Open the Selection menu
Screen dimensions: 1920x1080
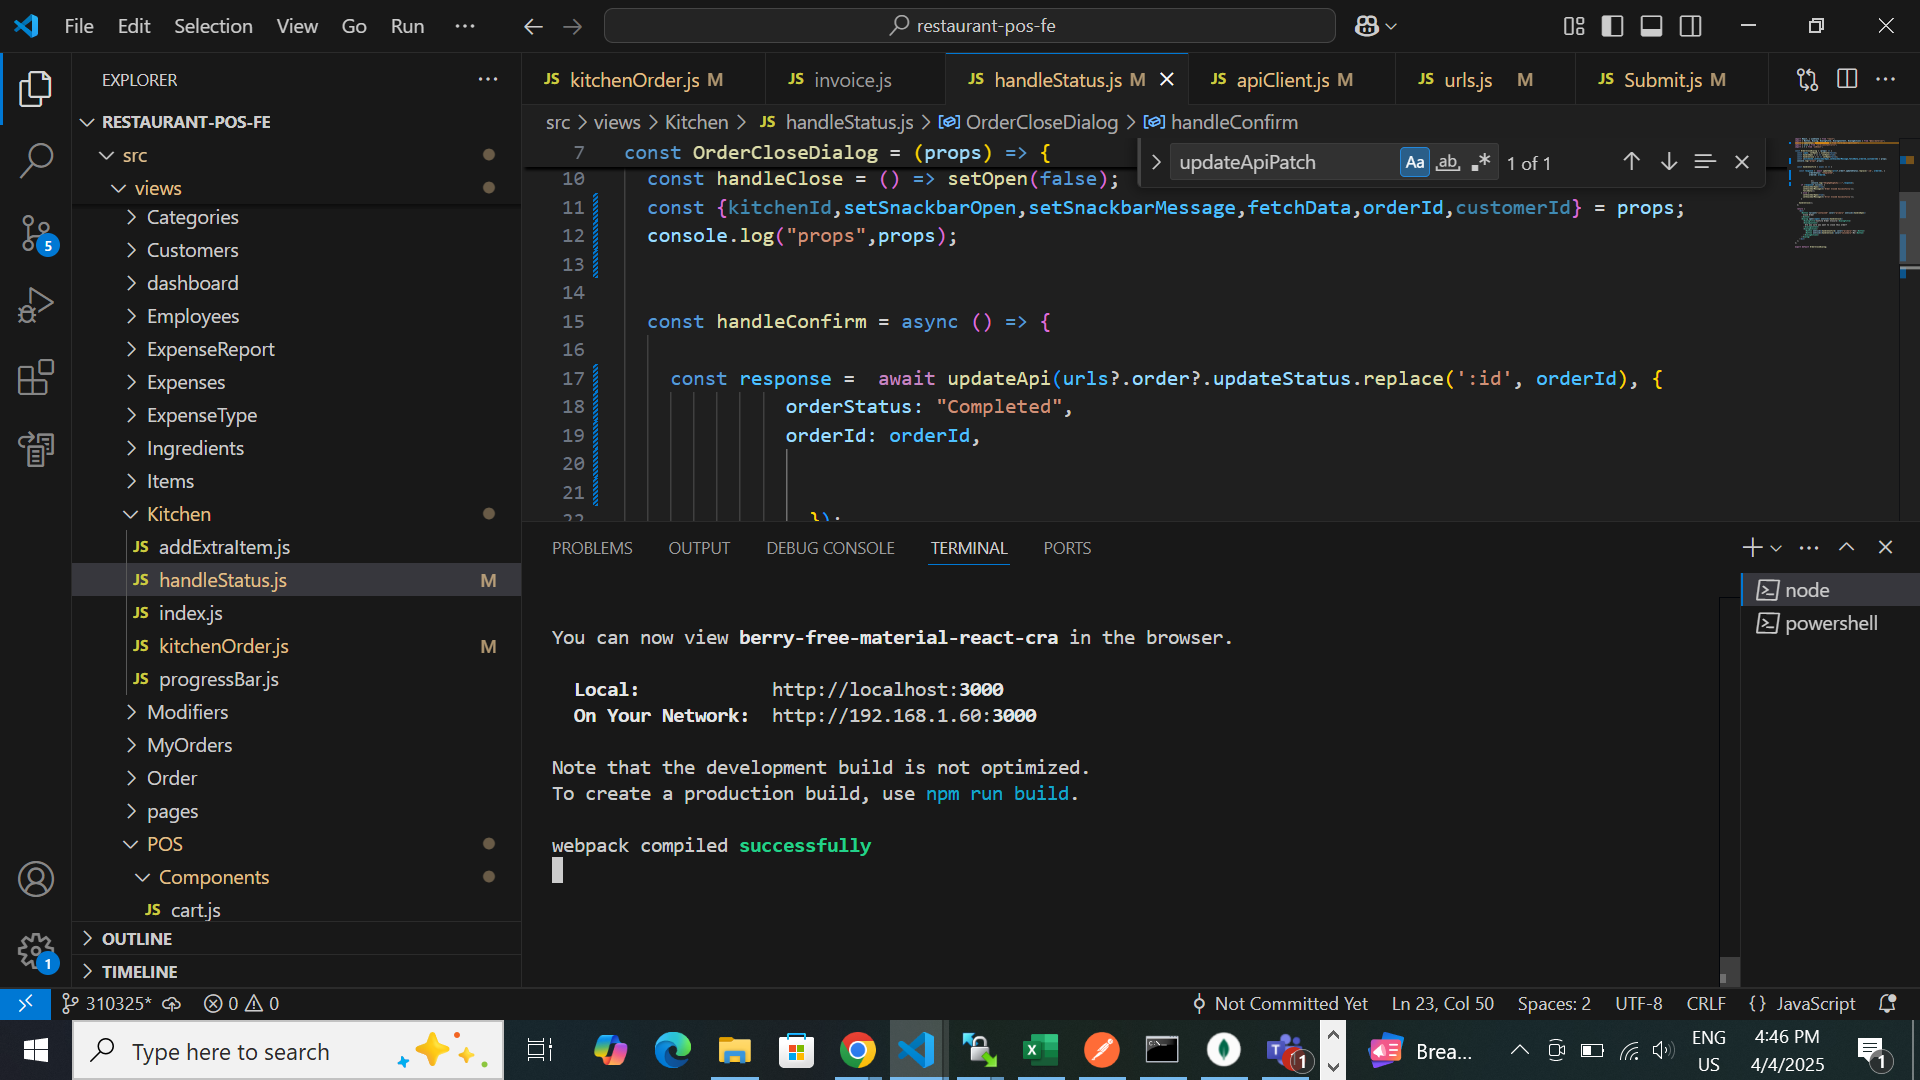tap(213, 26)
